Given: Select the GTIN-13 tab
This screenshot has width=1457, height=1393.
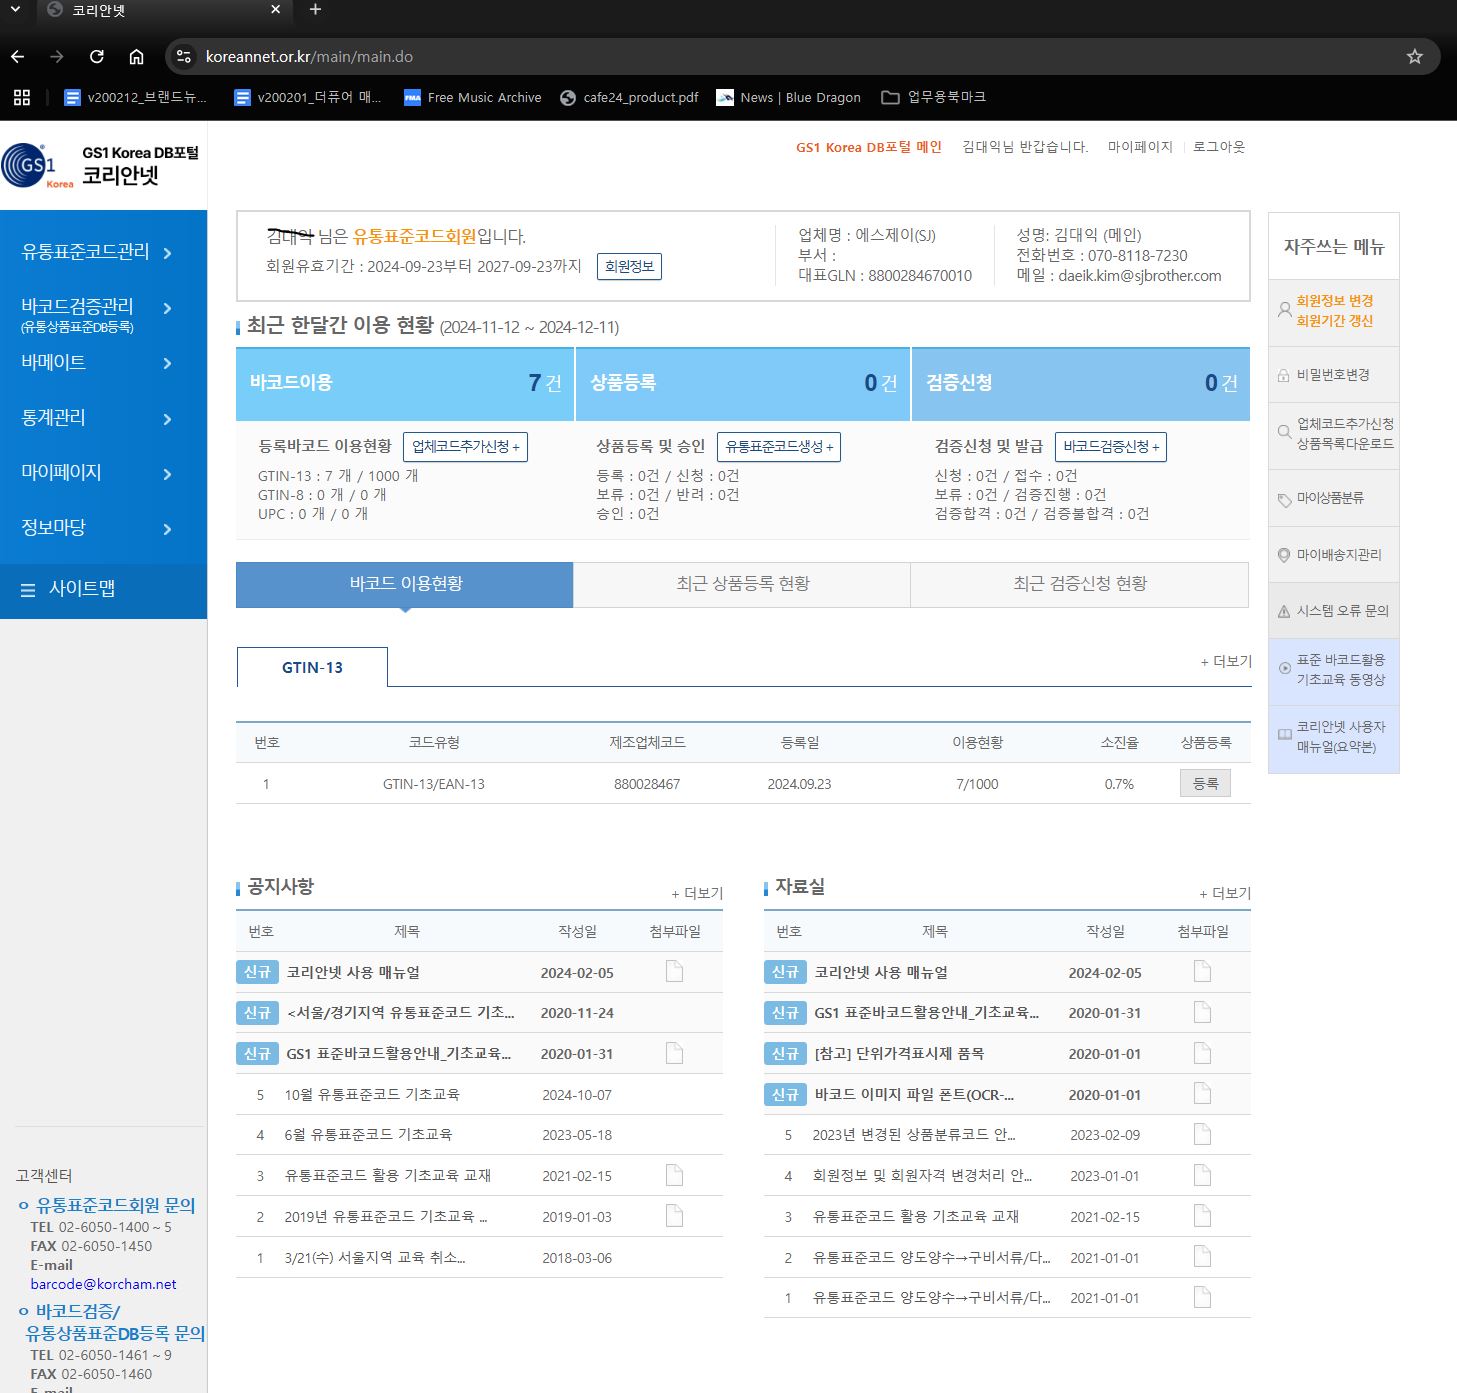Looking at the screenshot, I should coord(312,667).
